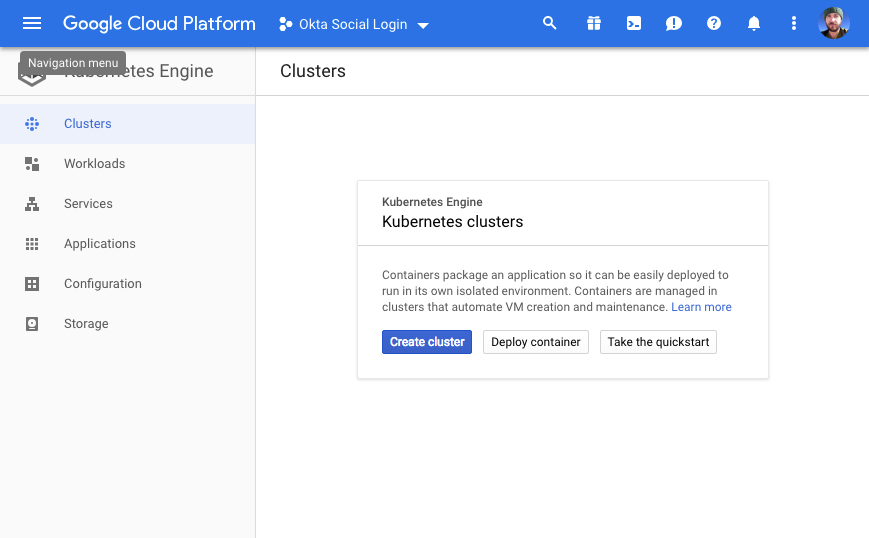Follow the Learn more link
This screenshot has height=538, width=869.
click(701, 307)
